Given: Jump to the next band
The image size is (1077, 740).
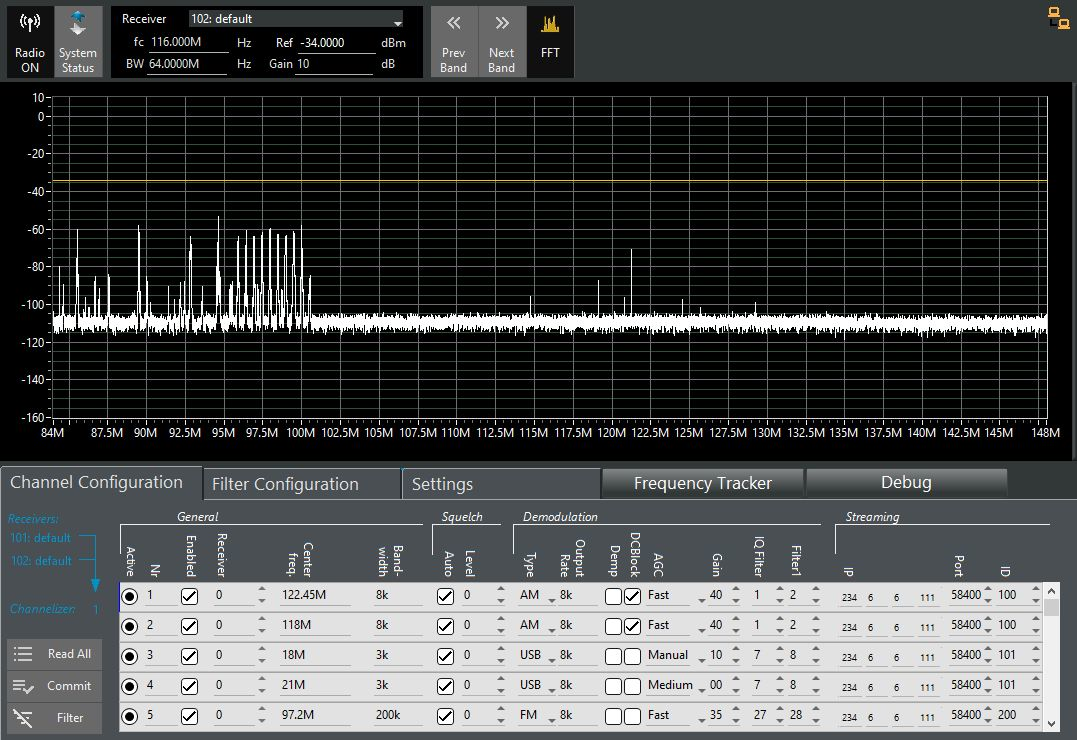Looking at the screenshot, I should [x=501, y=43].
